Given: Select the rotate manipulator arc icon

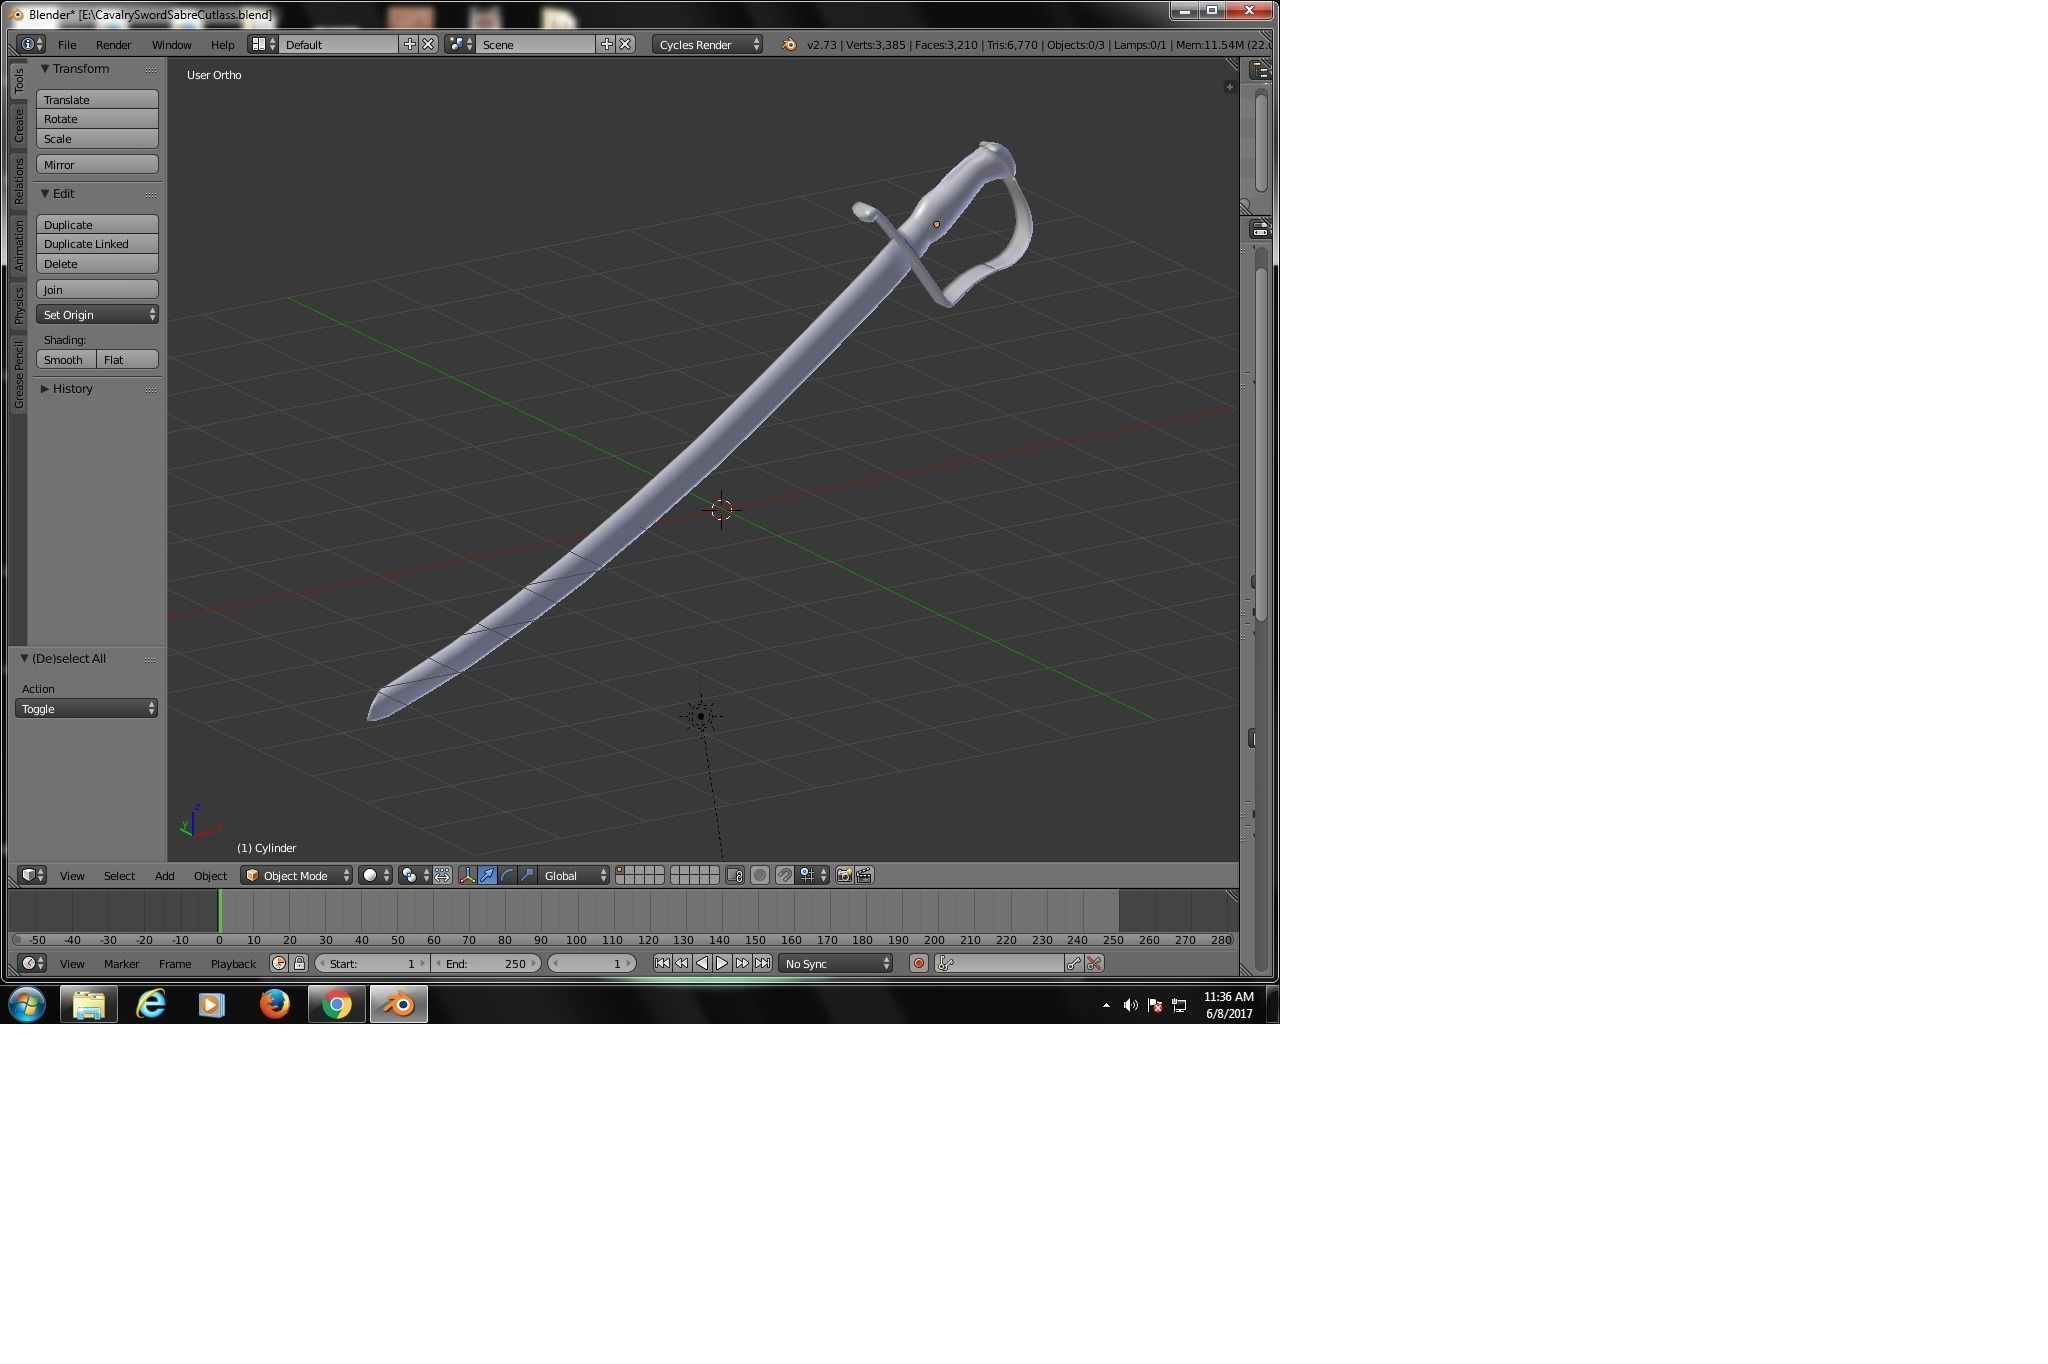Looking at the screenshot, I should tap(507, 876).
